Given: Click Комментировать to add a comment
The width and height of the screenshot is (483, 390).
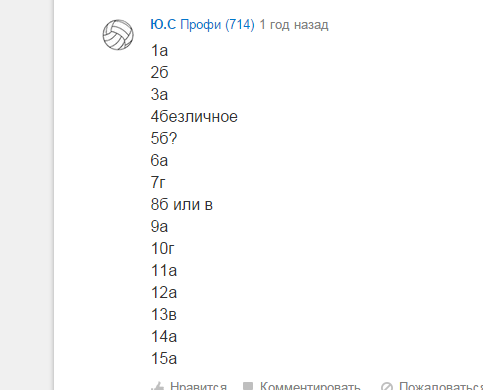Looking at the screenshot, I should [x=310, y=386].
